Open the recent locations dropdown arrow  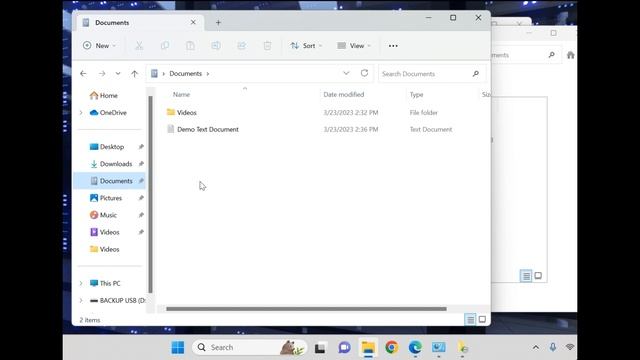click(x=118, y=73)
